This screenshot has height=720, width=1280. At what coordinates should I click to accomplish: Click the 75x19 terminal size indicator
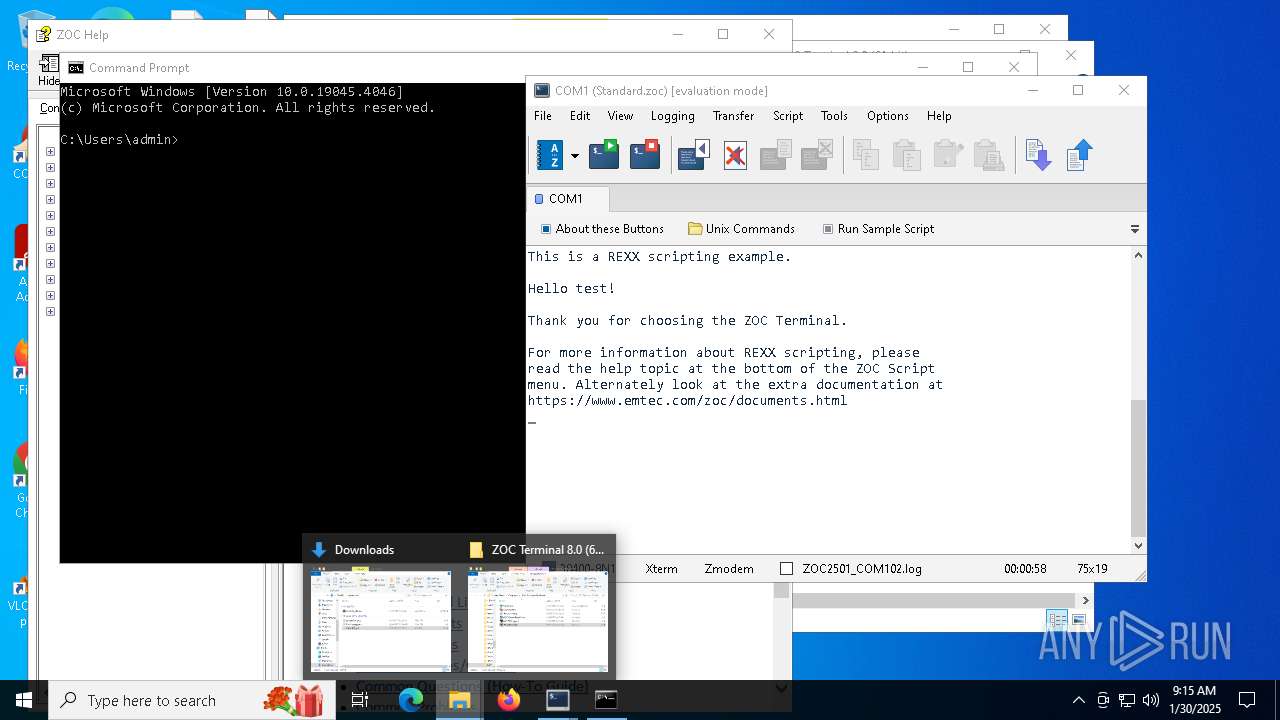point(1092,569)
